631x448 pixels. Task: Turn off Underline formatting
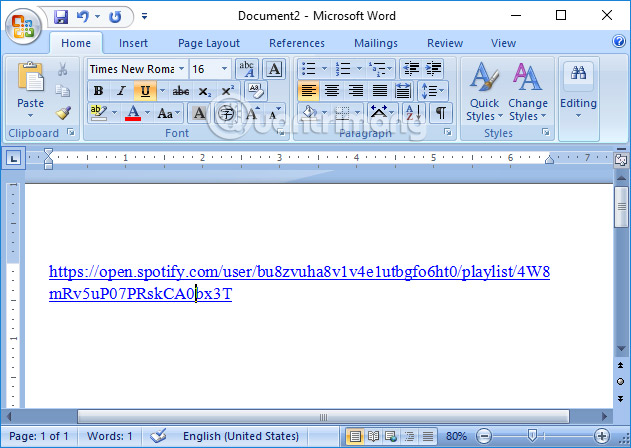pyautogui.click(x=145, y=91)
